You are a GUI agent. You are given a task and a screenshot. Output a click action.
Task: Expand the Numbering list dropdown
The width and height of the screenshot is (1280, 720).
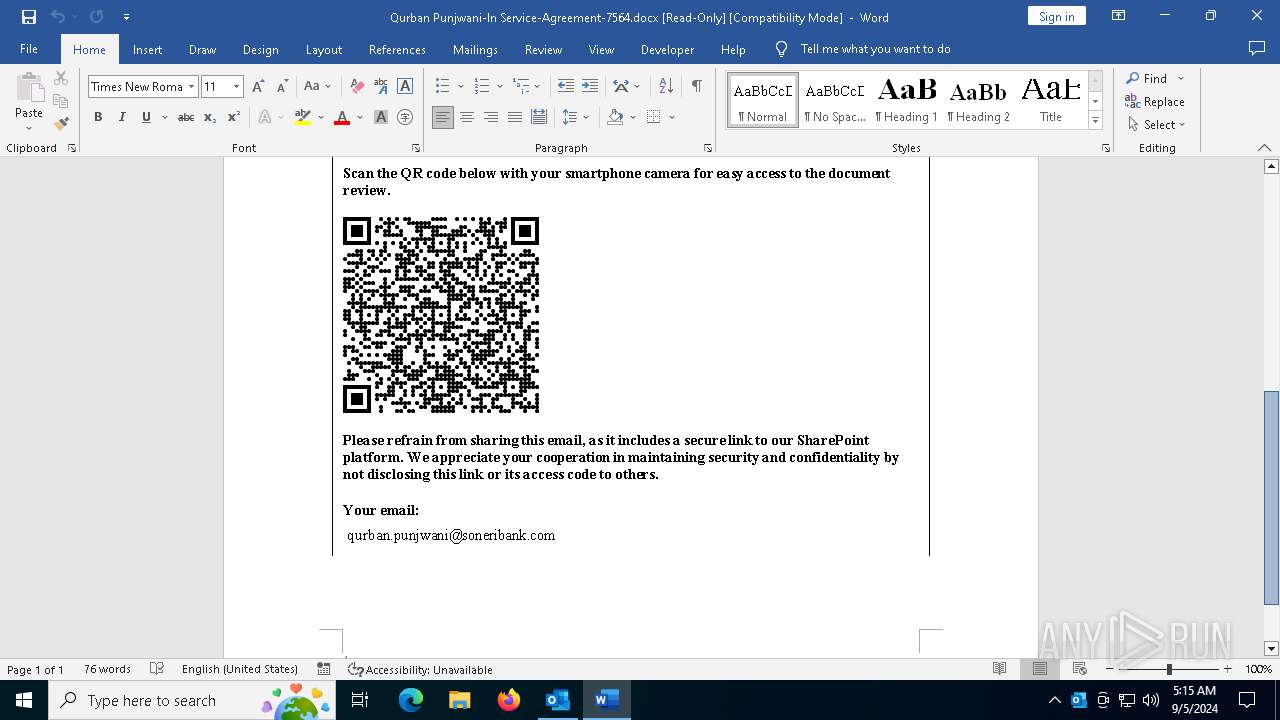point(499,86)
